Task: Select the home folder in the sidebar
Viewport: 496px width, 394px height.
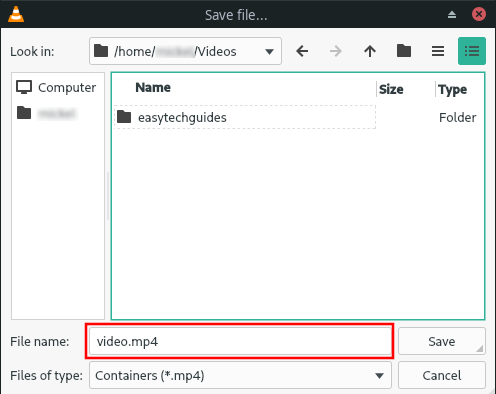Action: (x=47, y=113)
